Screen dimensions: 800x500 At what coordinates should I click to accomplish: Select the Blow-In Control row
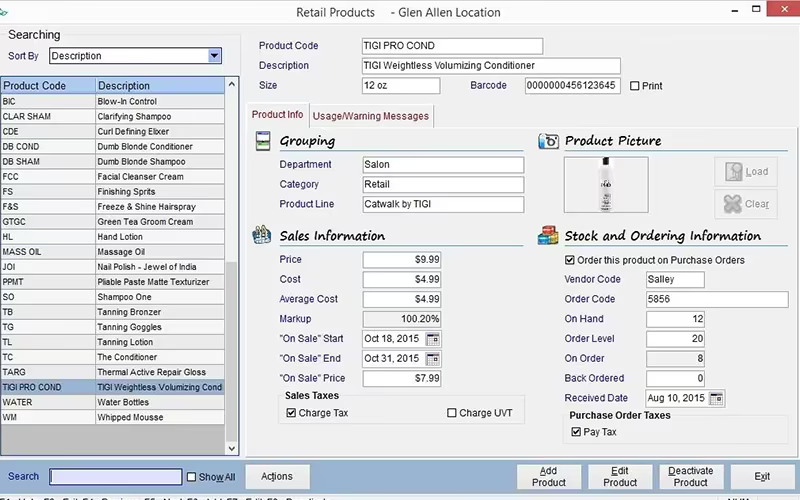112,102
